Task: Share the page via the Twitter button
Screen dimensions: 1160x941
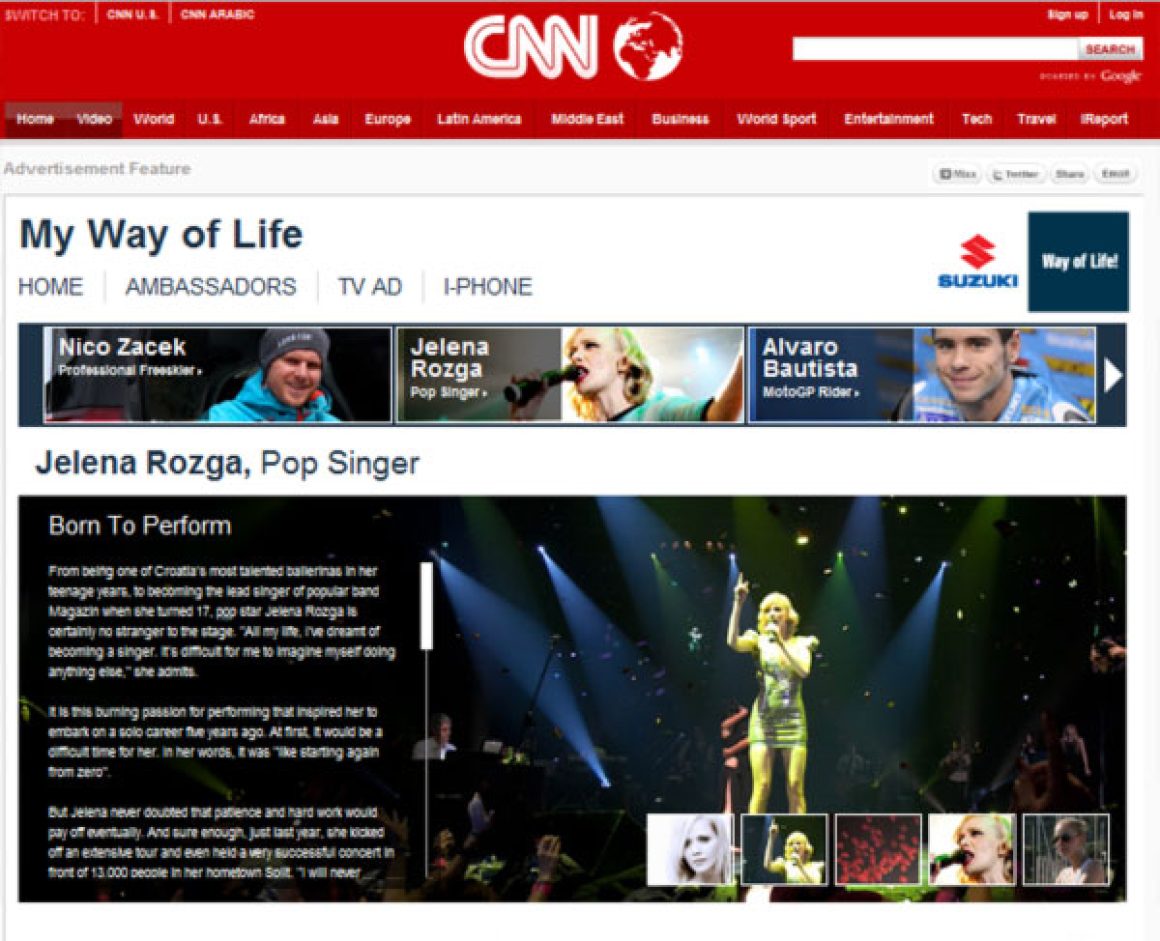Action: (x=1016, y=174)
